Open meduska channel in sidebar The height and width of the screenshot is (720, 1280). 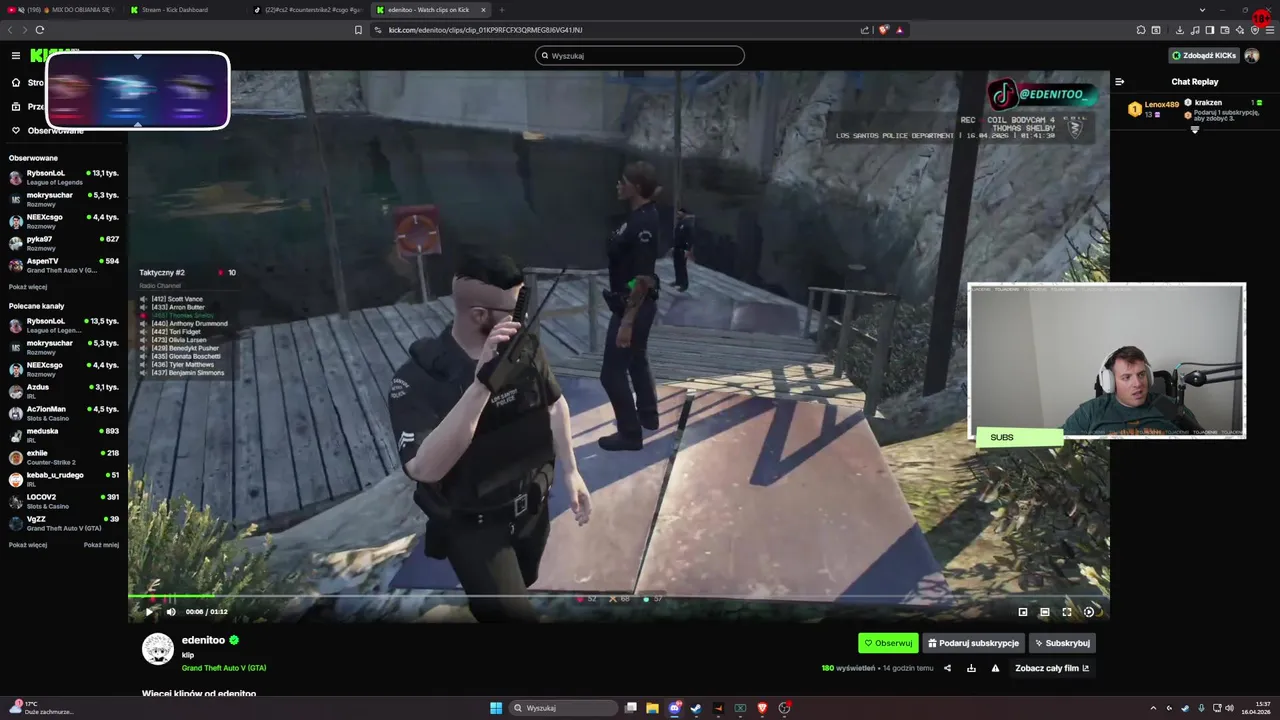(64, 436)
